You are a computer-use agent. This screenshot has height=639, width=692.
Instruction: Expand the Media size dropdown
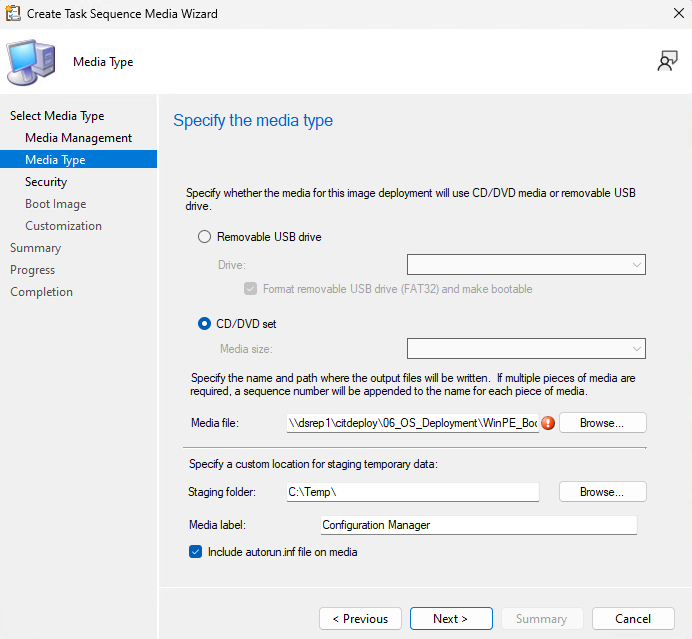(526, 348)
